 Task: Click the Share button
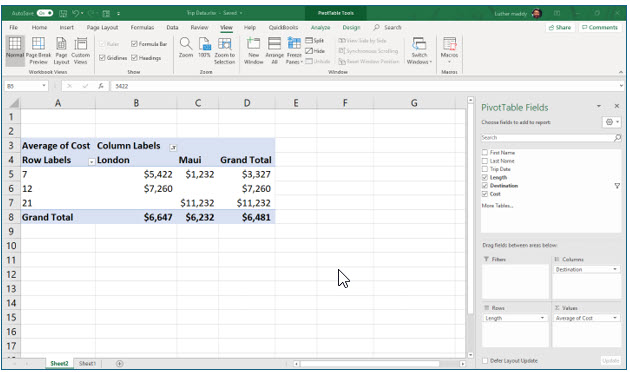tap(560, 27)
